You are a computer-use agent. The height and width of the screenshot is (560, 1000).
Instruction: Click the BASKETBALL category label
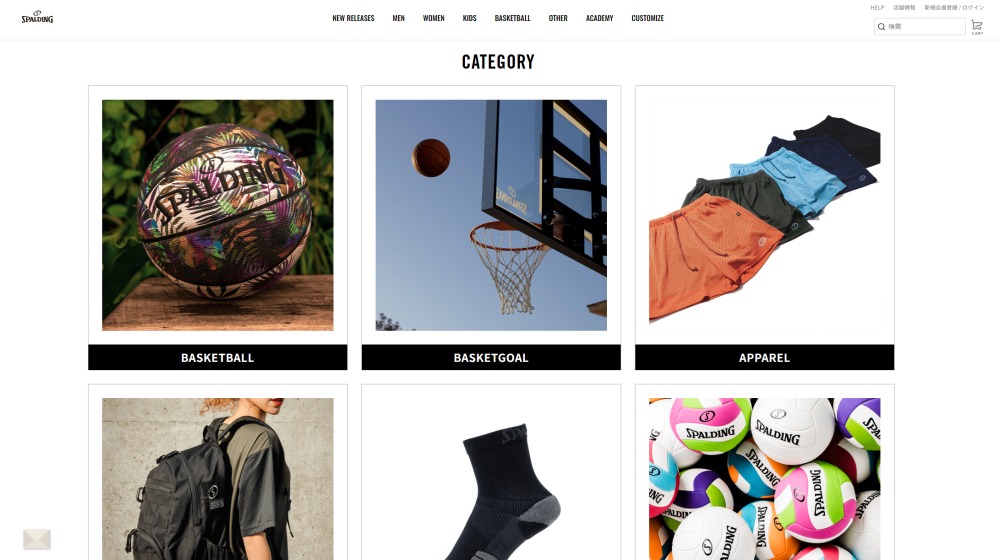pos(217,358)
